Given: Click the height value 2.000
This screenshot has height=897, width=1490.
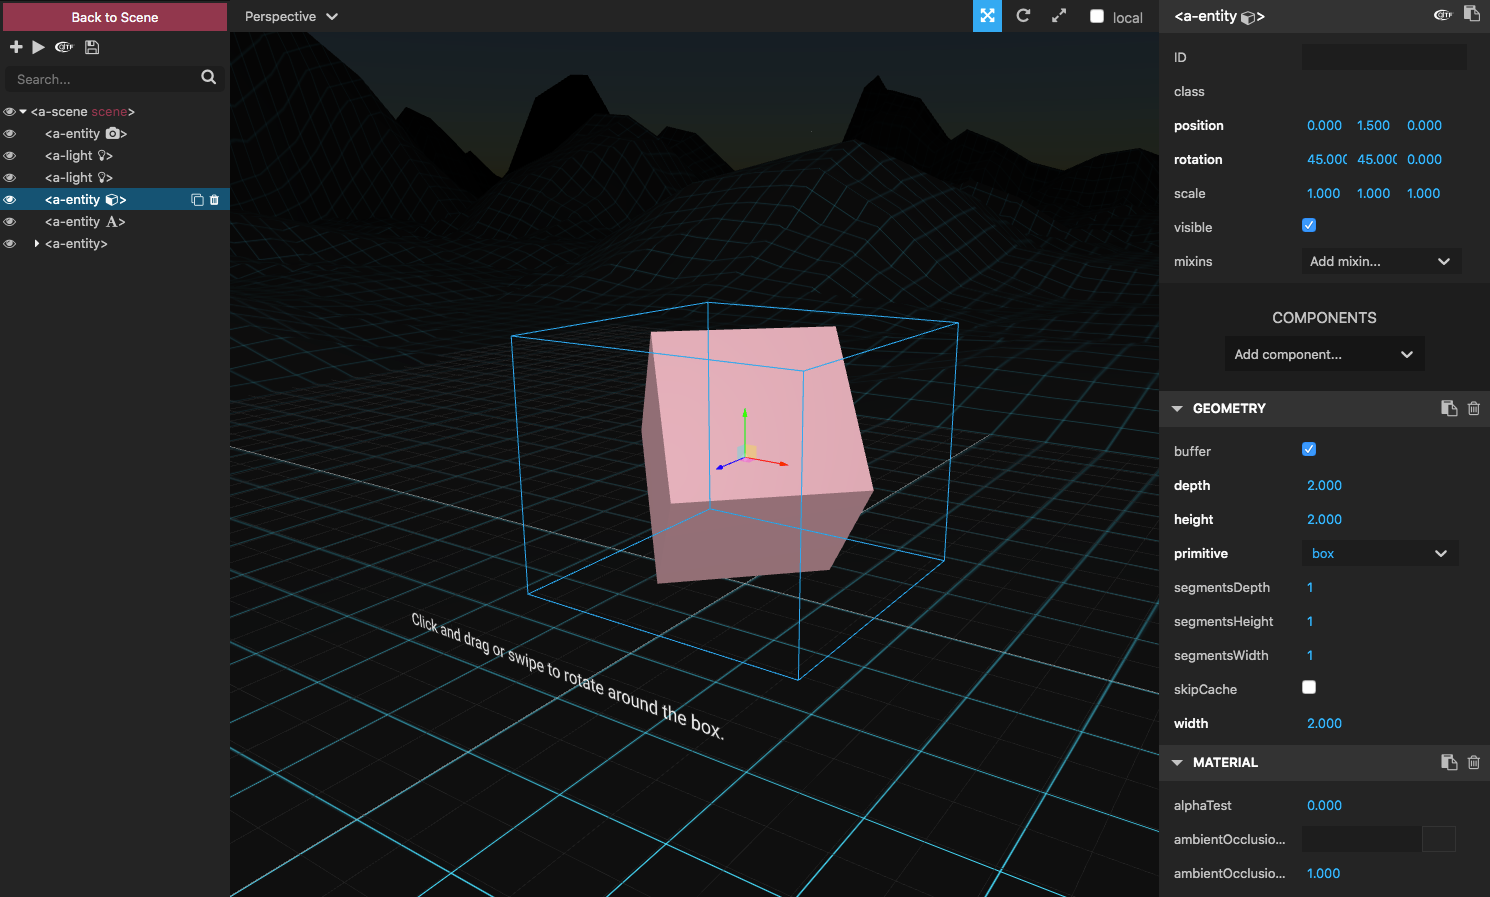Looking at the screenshot, I should pyautogui.click(x=1324, y=519).
